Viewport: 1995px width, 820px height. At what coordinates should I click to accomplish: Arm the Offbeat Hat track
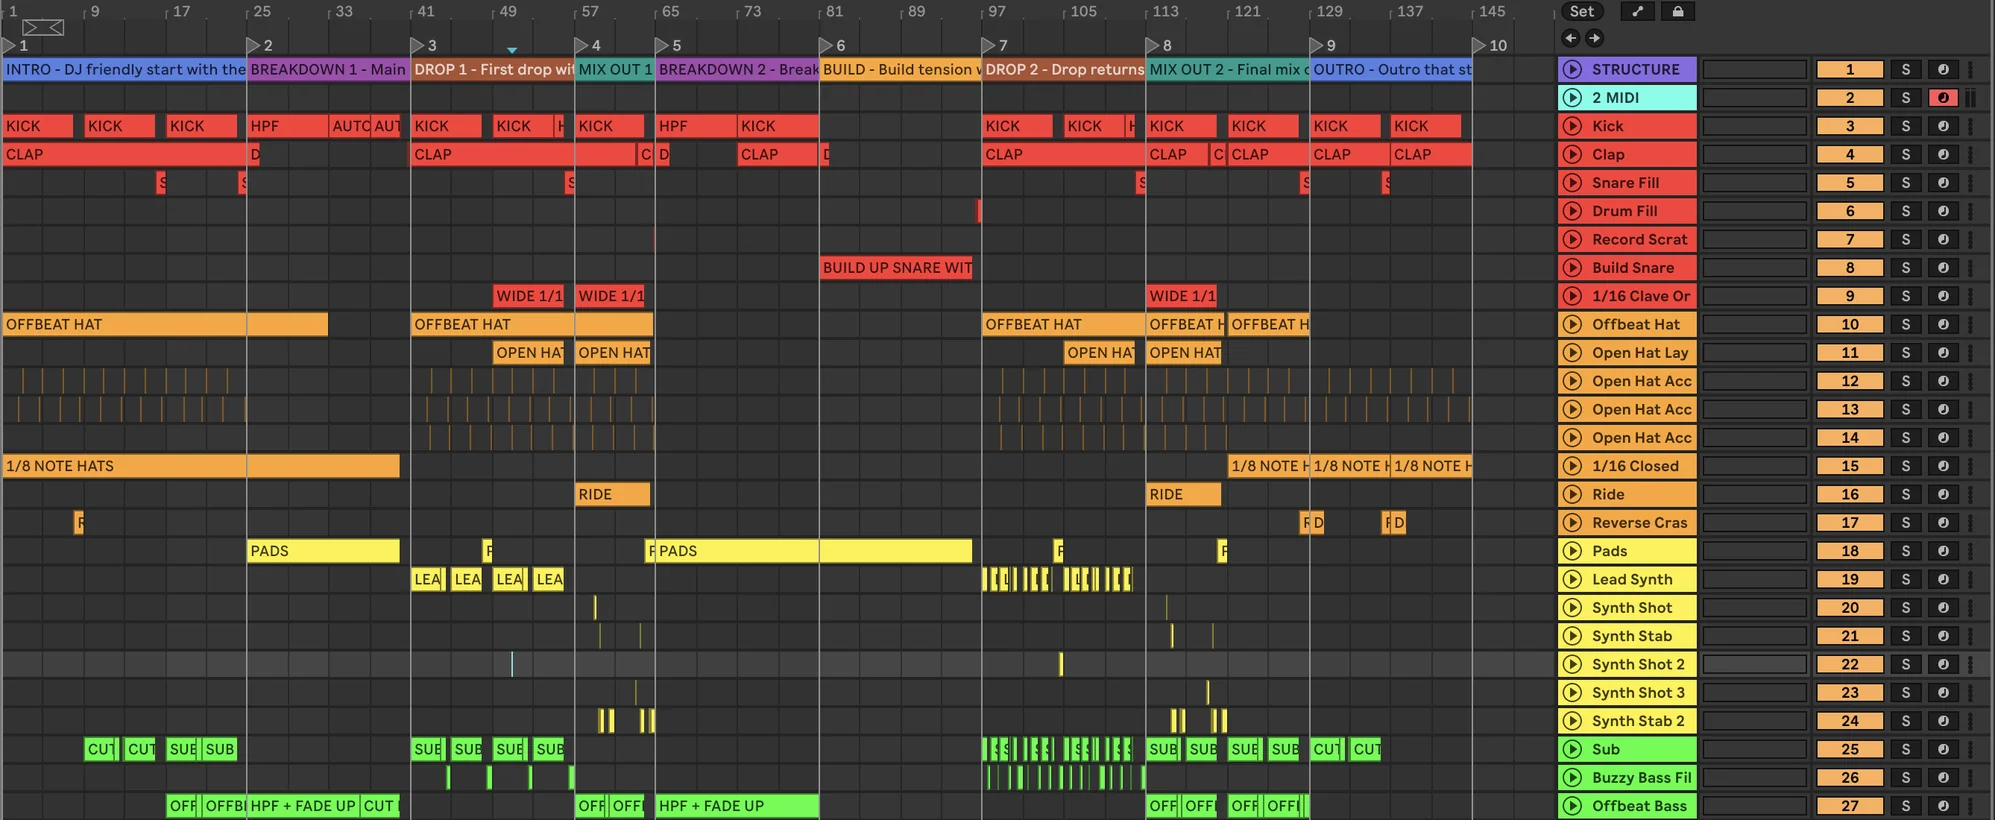[x=1942, y=325]
